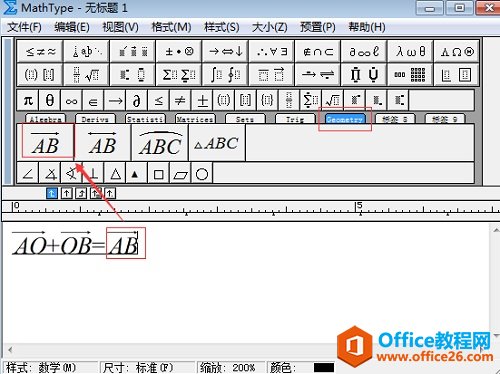Open the boxes templates palette
500x374 pixels.
pos(457,74)
